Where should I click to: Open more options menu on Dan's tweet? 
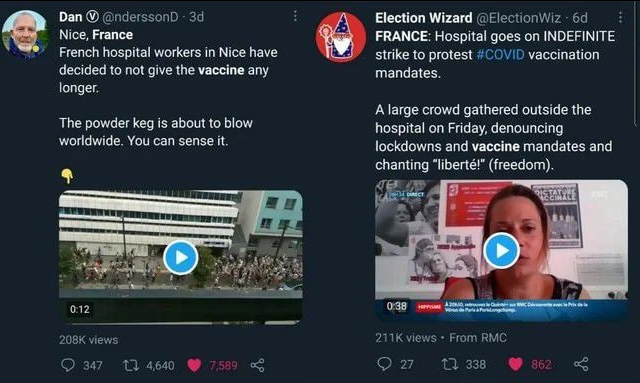[x=295, y=16]
